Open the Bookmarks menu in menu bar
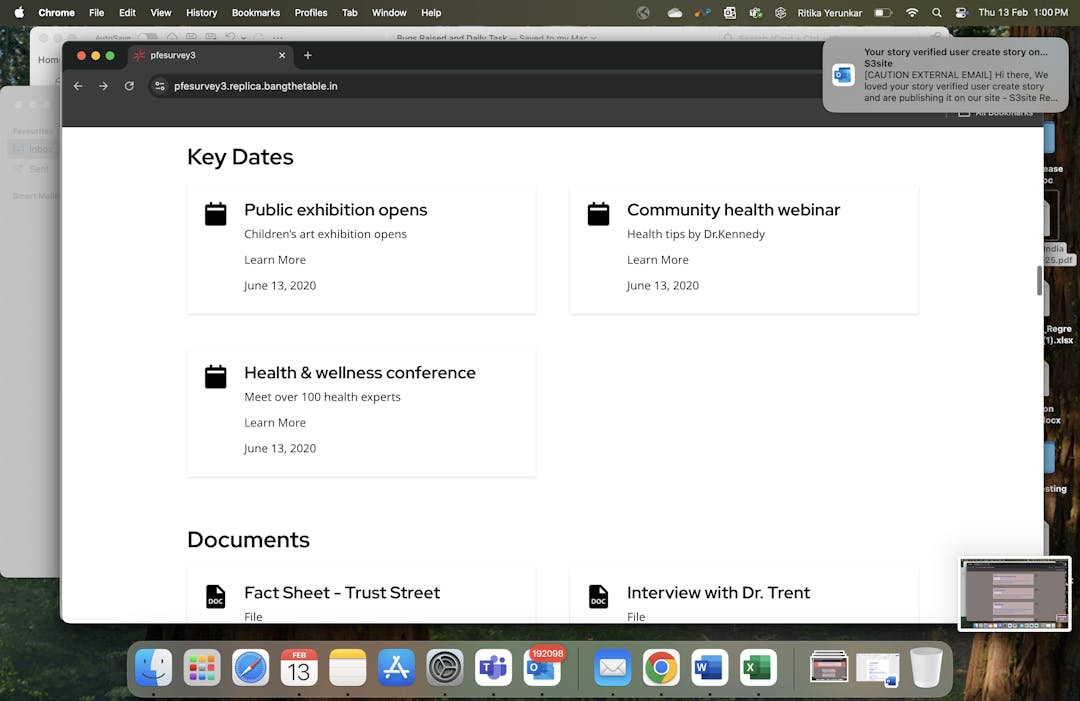Screen dimensions: 1080x701 point(255,13)
